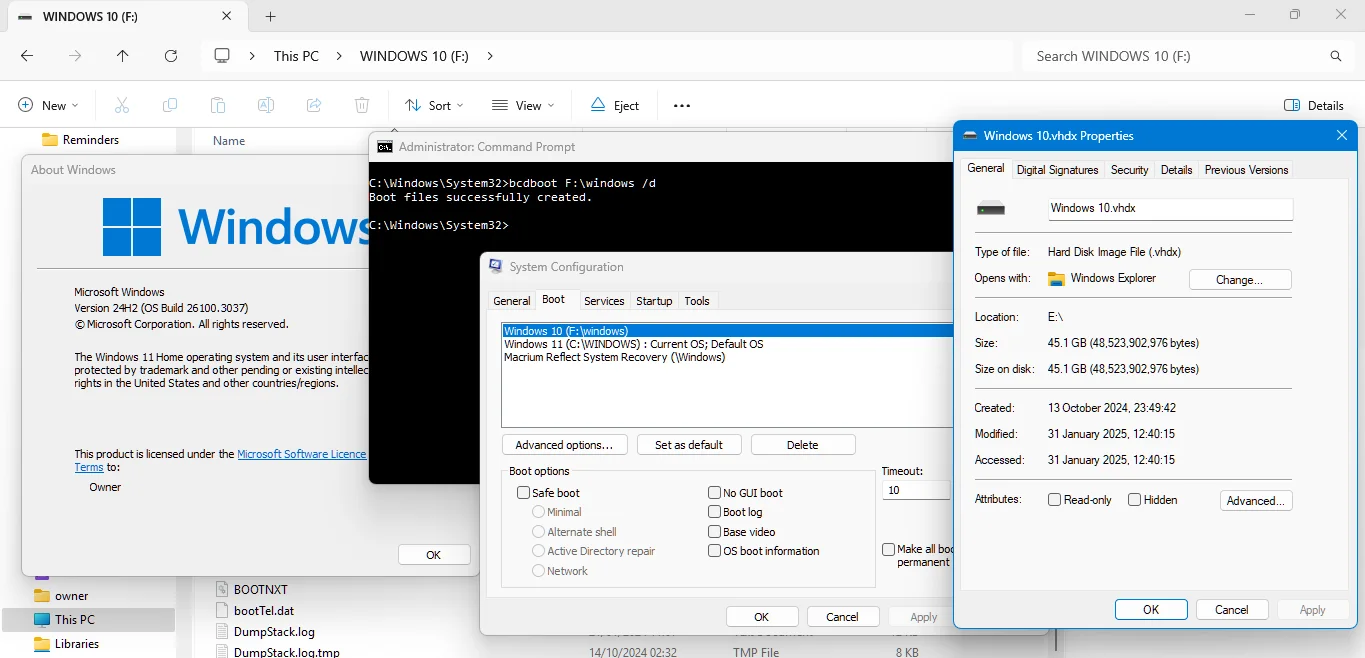The width and height of the screenshot is (1365, 658).
Task: Open the New item dropdown
Action: click(x=49, y=105)
